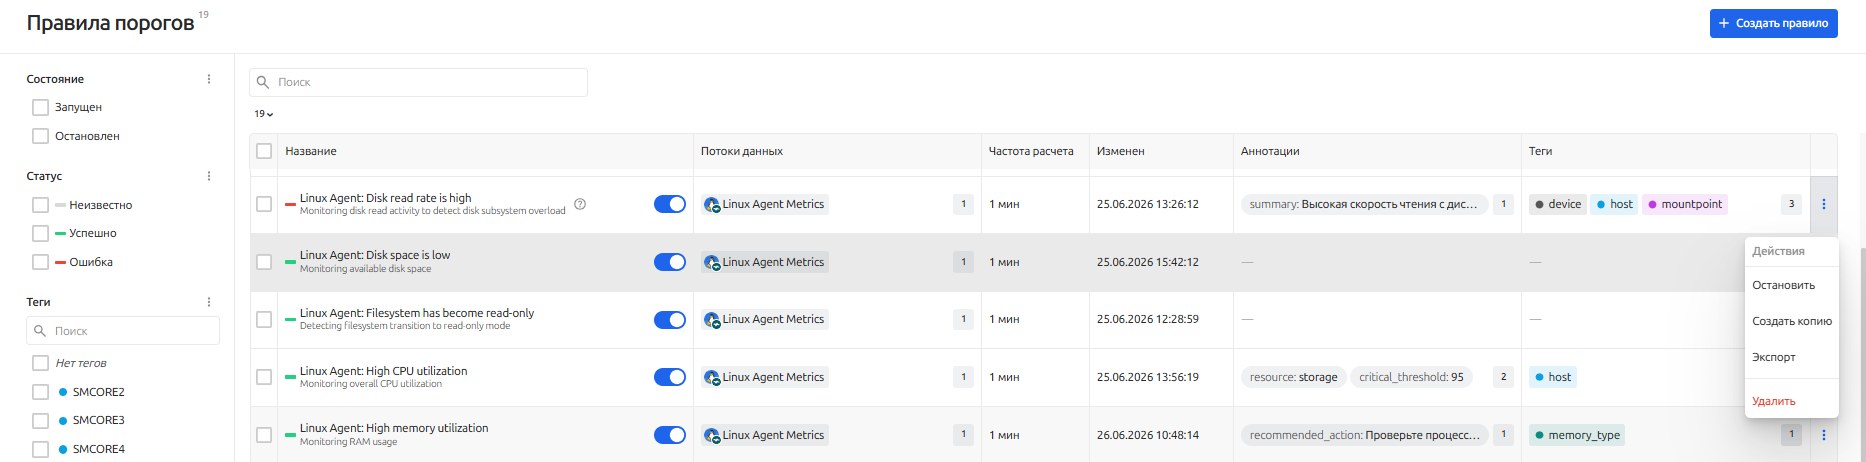Toggle off the Disk read rate is high rule
The width and height of the screenshot is (1866, 462).
(670, 204)
